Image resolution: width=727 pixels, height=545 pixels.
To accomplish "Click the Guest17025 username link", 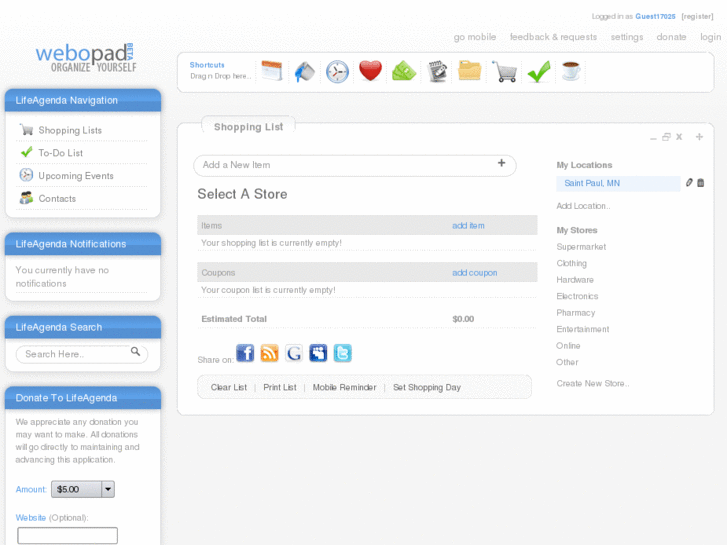I will [655, 16].
